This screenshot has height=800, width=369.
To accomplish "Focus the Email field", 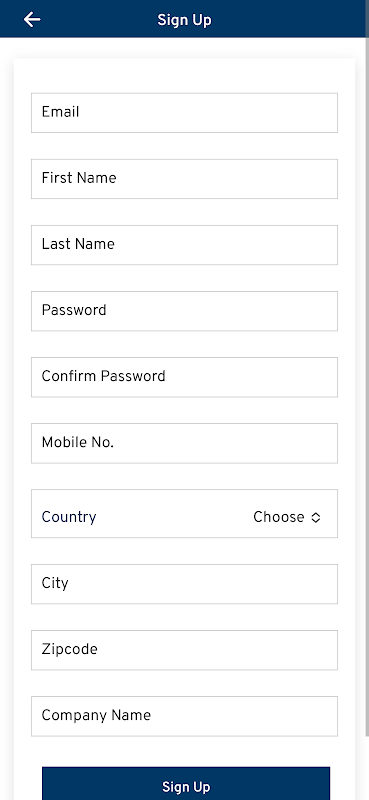I will point(184,112).
